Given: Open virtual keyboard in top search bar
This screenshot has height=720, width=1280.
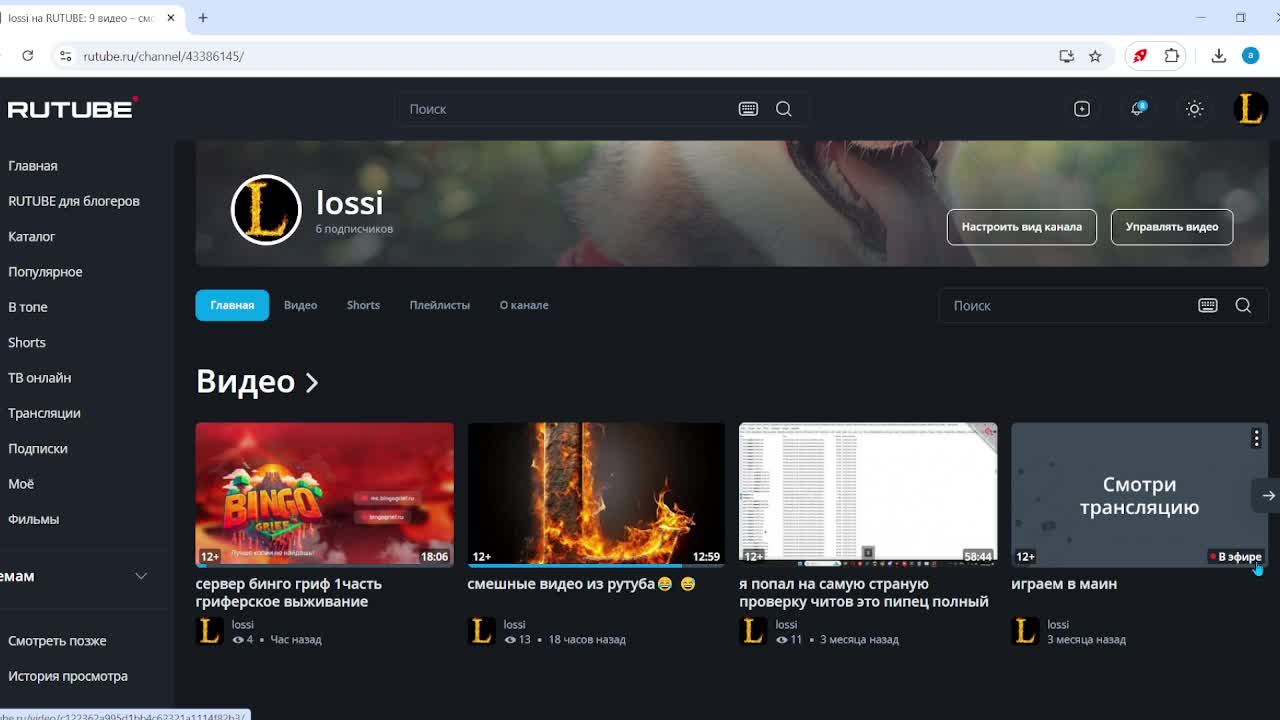Looking at the screenshot, I should tap(748, 109).
